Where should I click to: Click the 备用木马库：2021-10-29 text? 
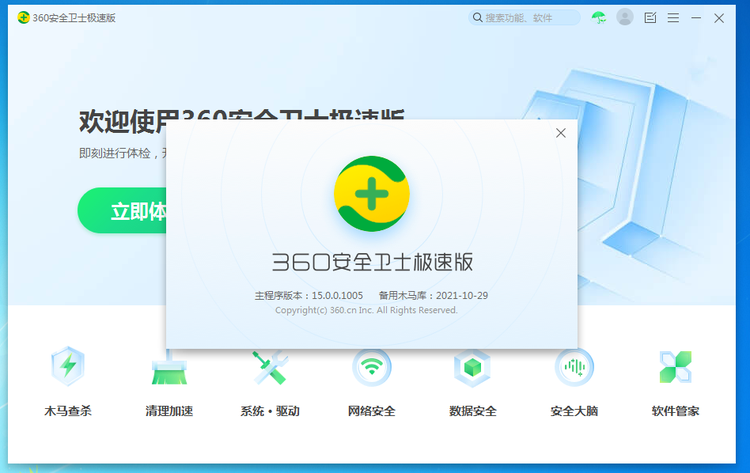(x=433, y=296)
